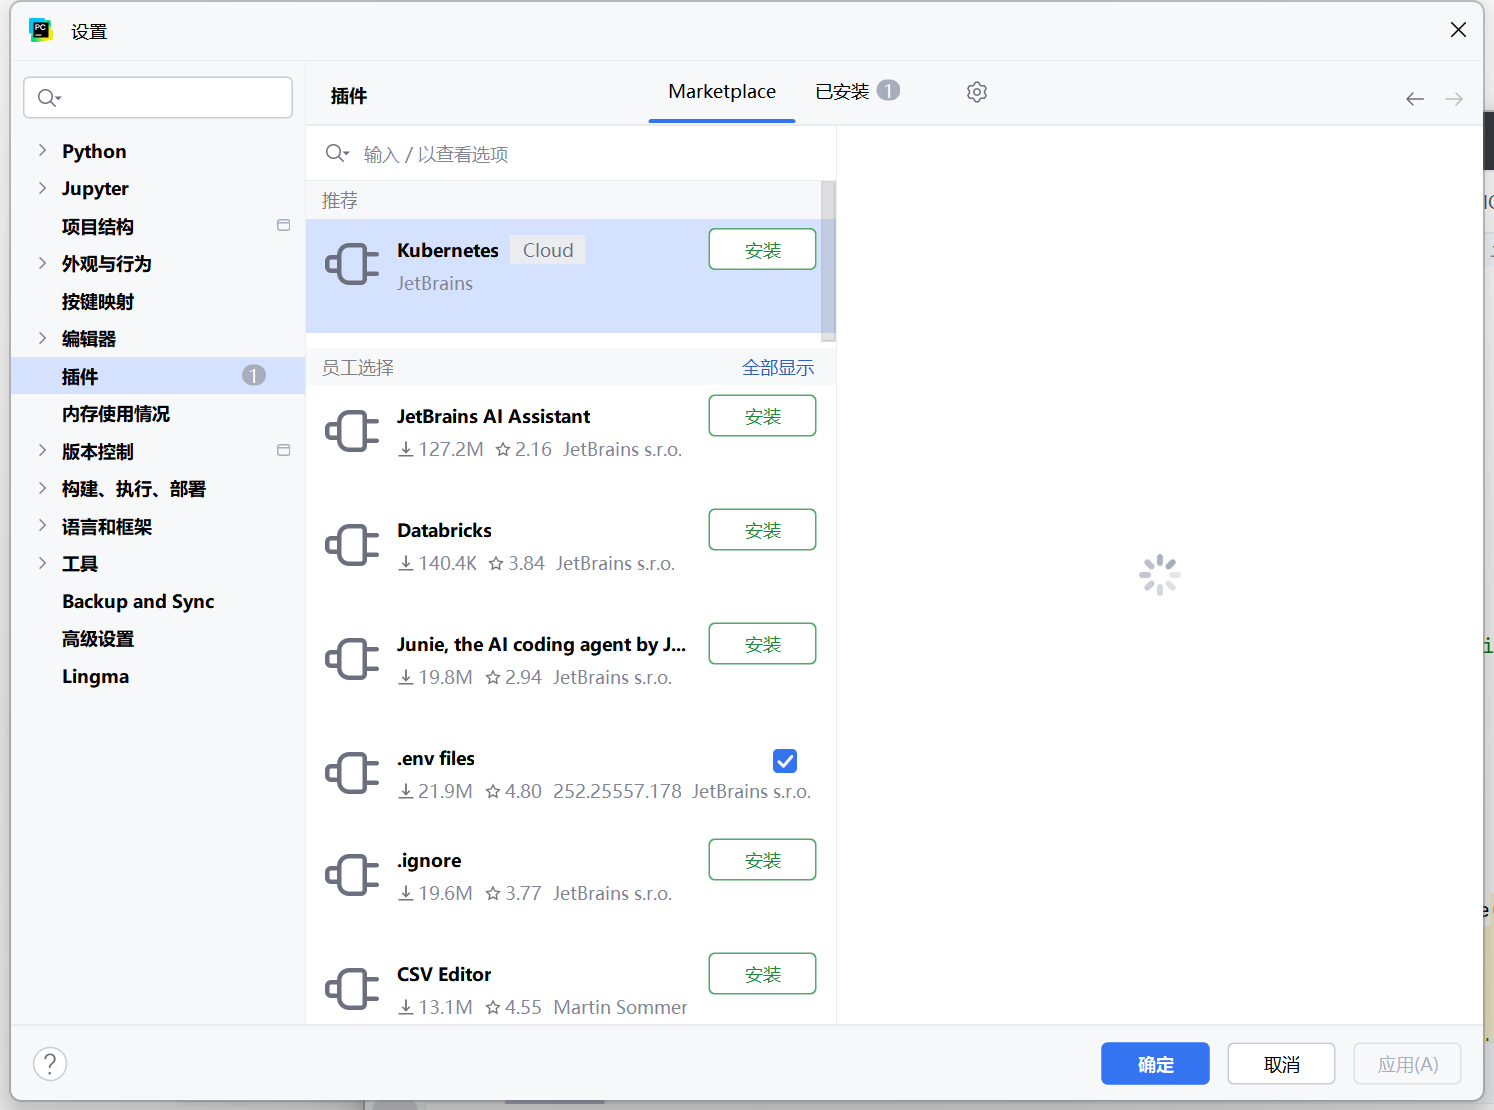Click the Cloud tag on Kubernetes
Image resolution: width=1494 pixels, height=1110 pixels.
coord(548,250)
